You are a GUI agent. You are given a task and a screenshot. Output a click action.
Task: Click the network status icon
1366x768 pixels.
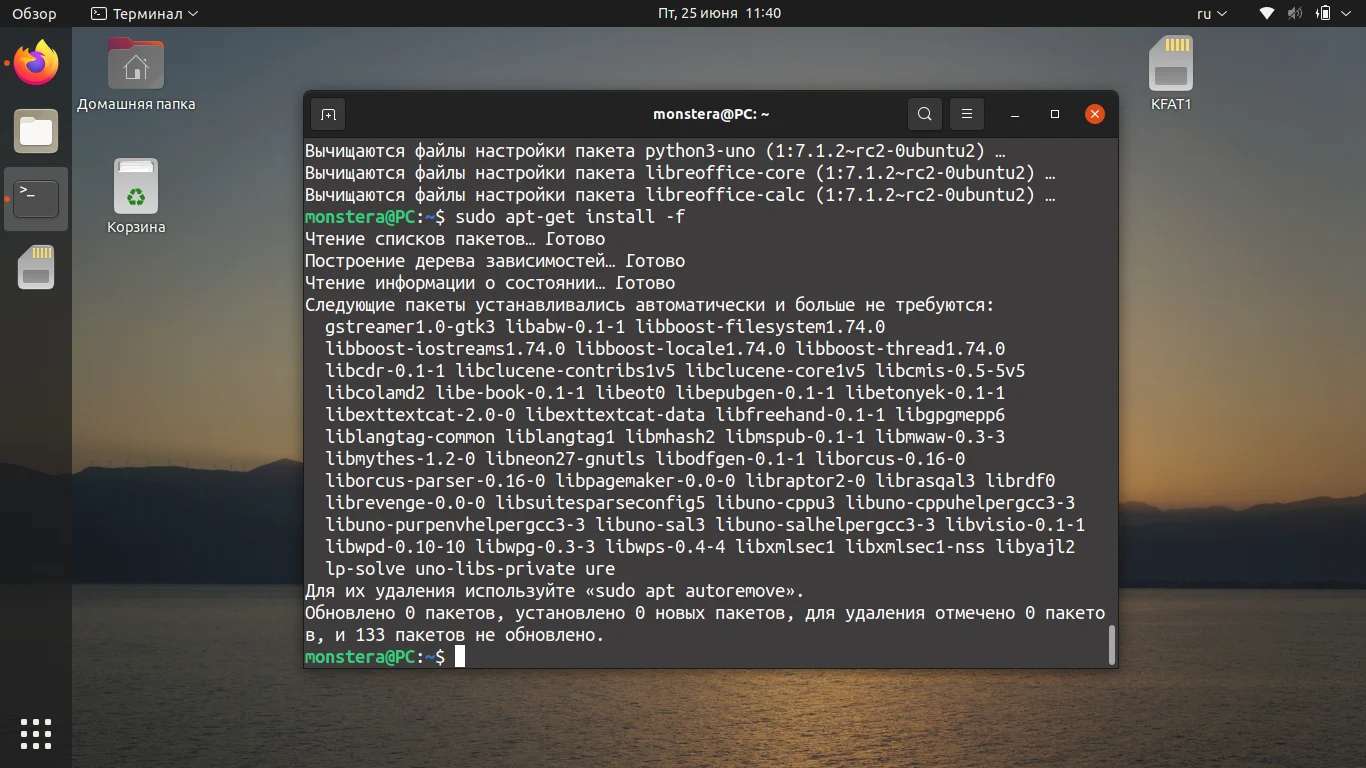point(1267,14)
